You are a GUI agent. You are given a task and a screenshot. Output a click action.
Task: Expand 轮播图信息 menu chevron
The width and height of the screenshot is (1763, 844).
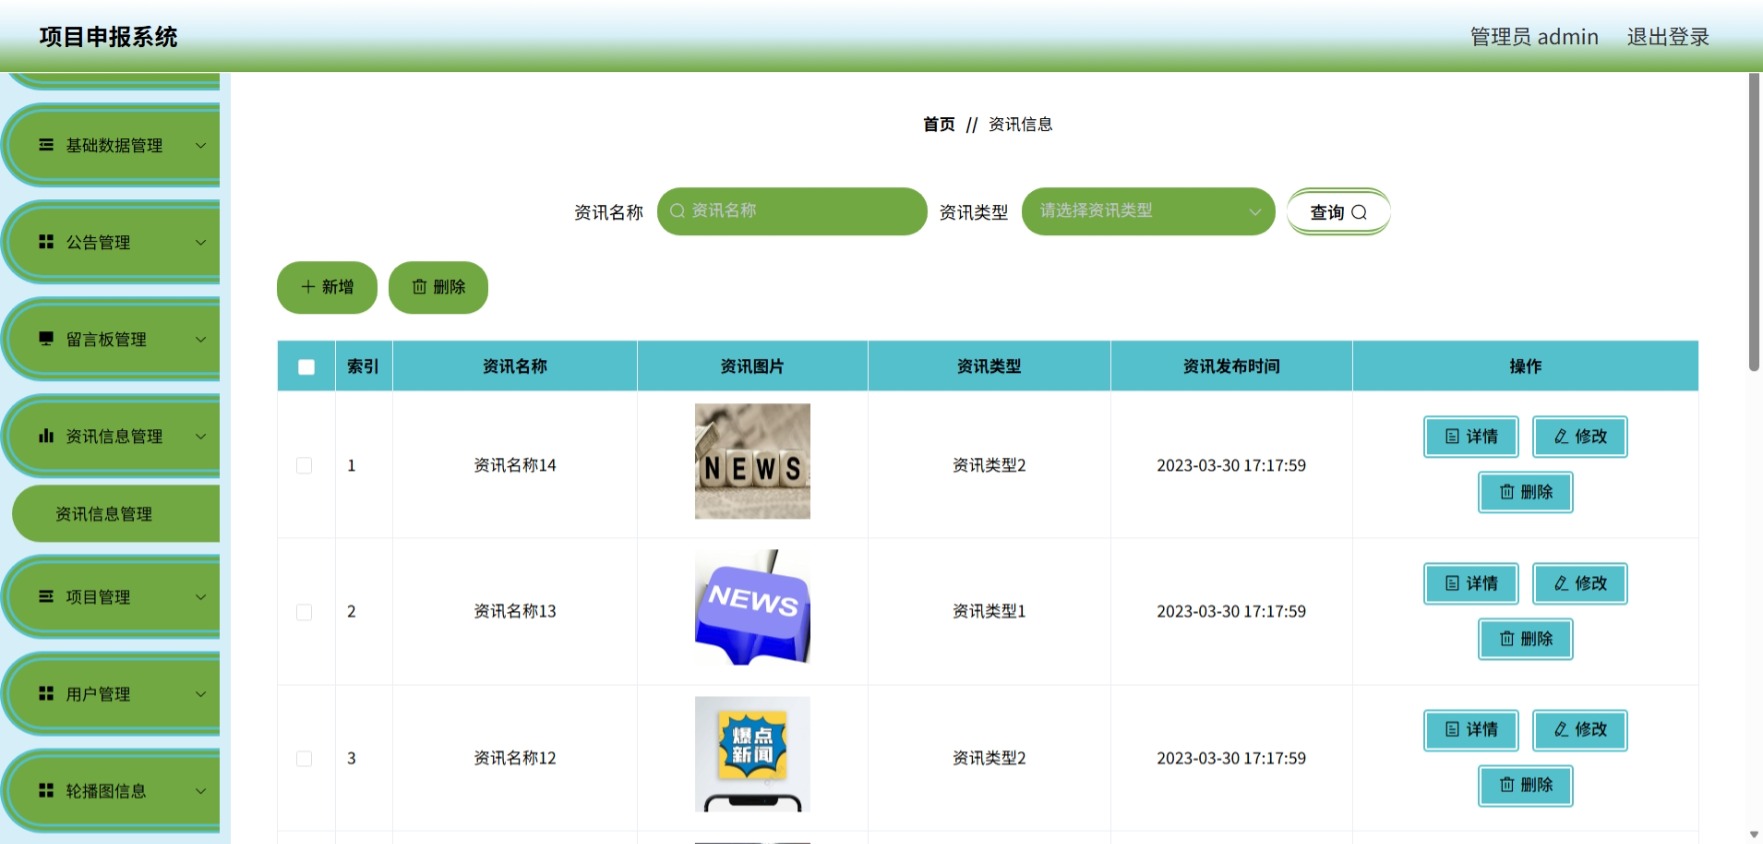tap(201, 791)
